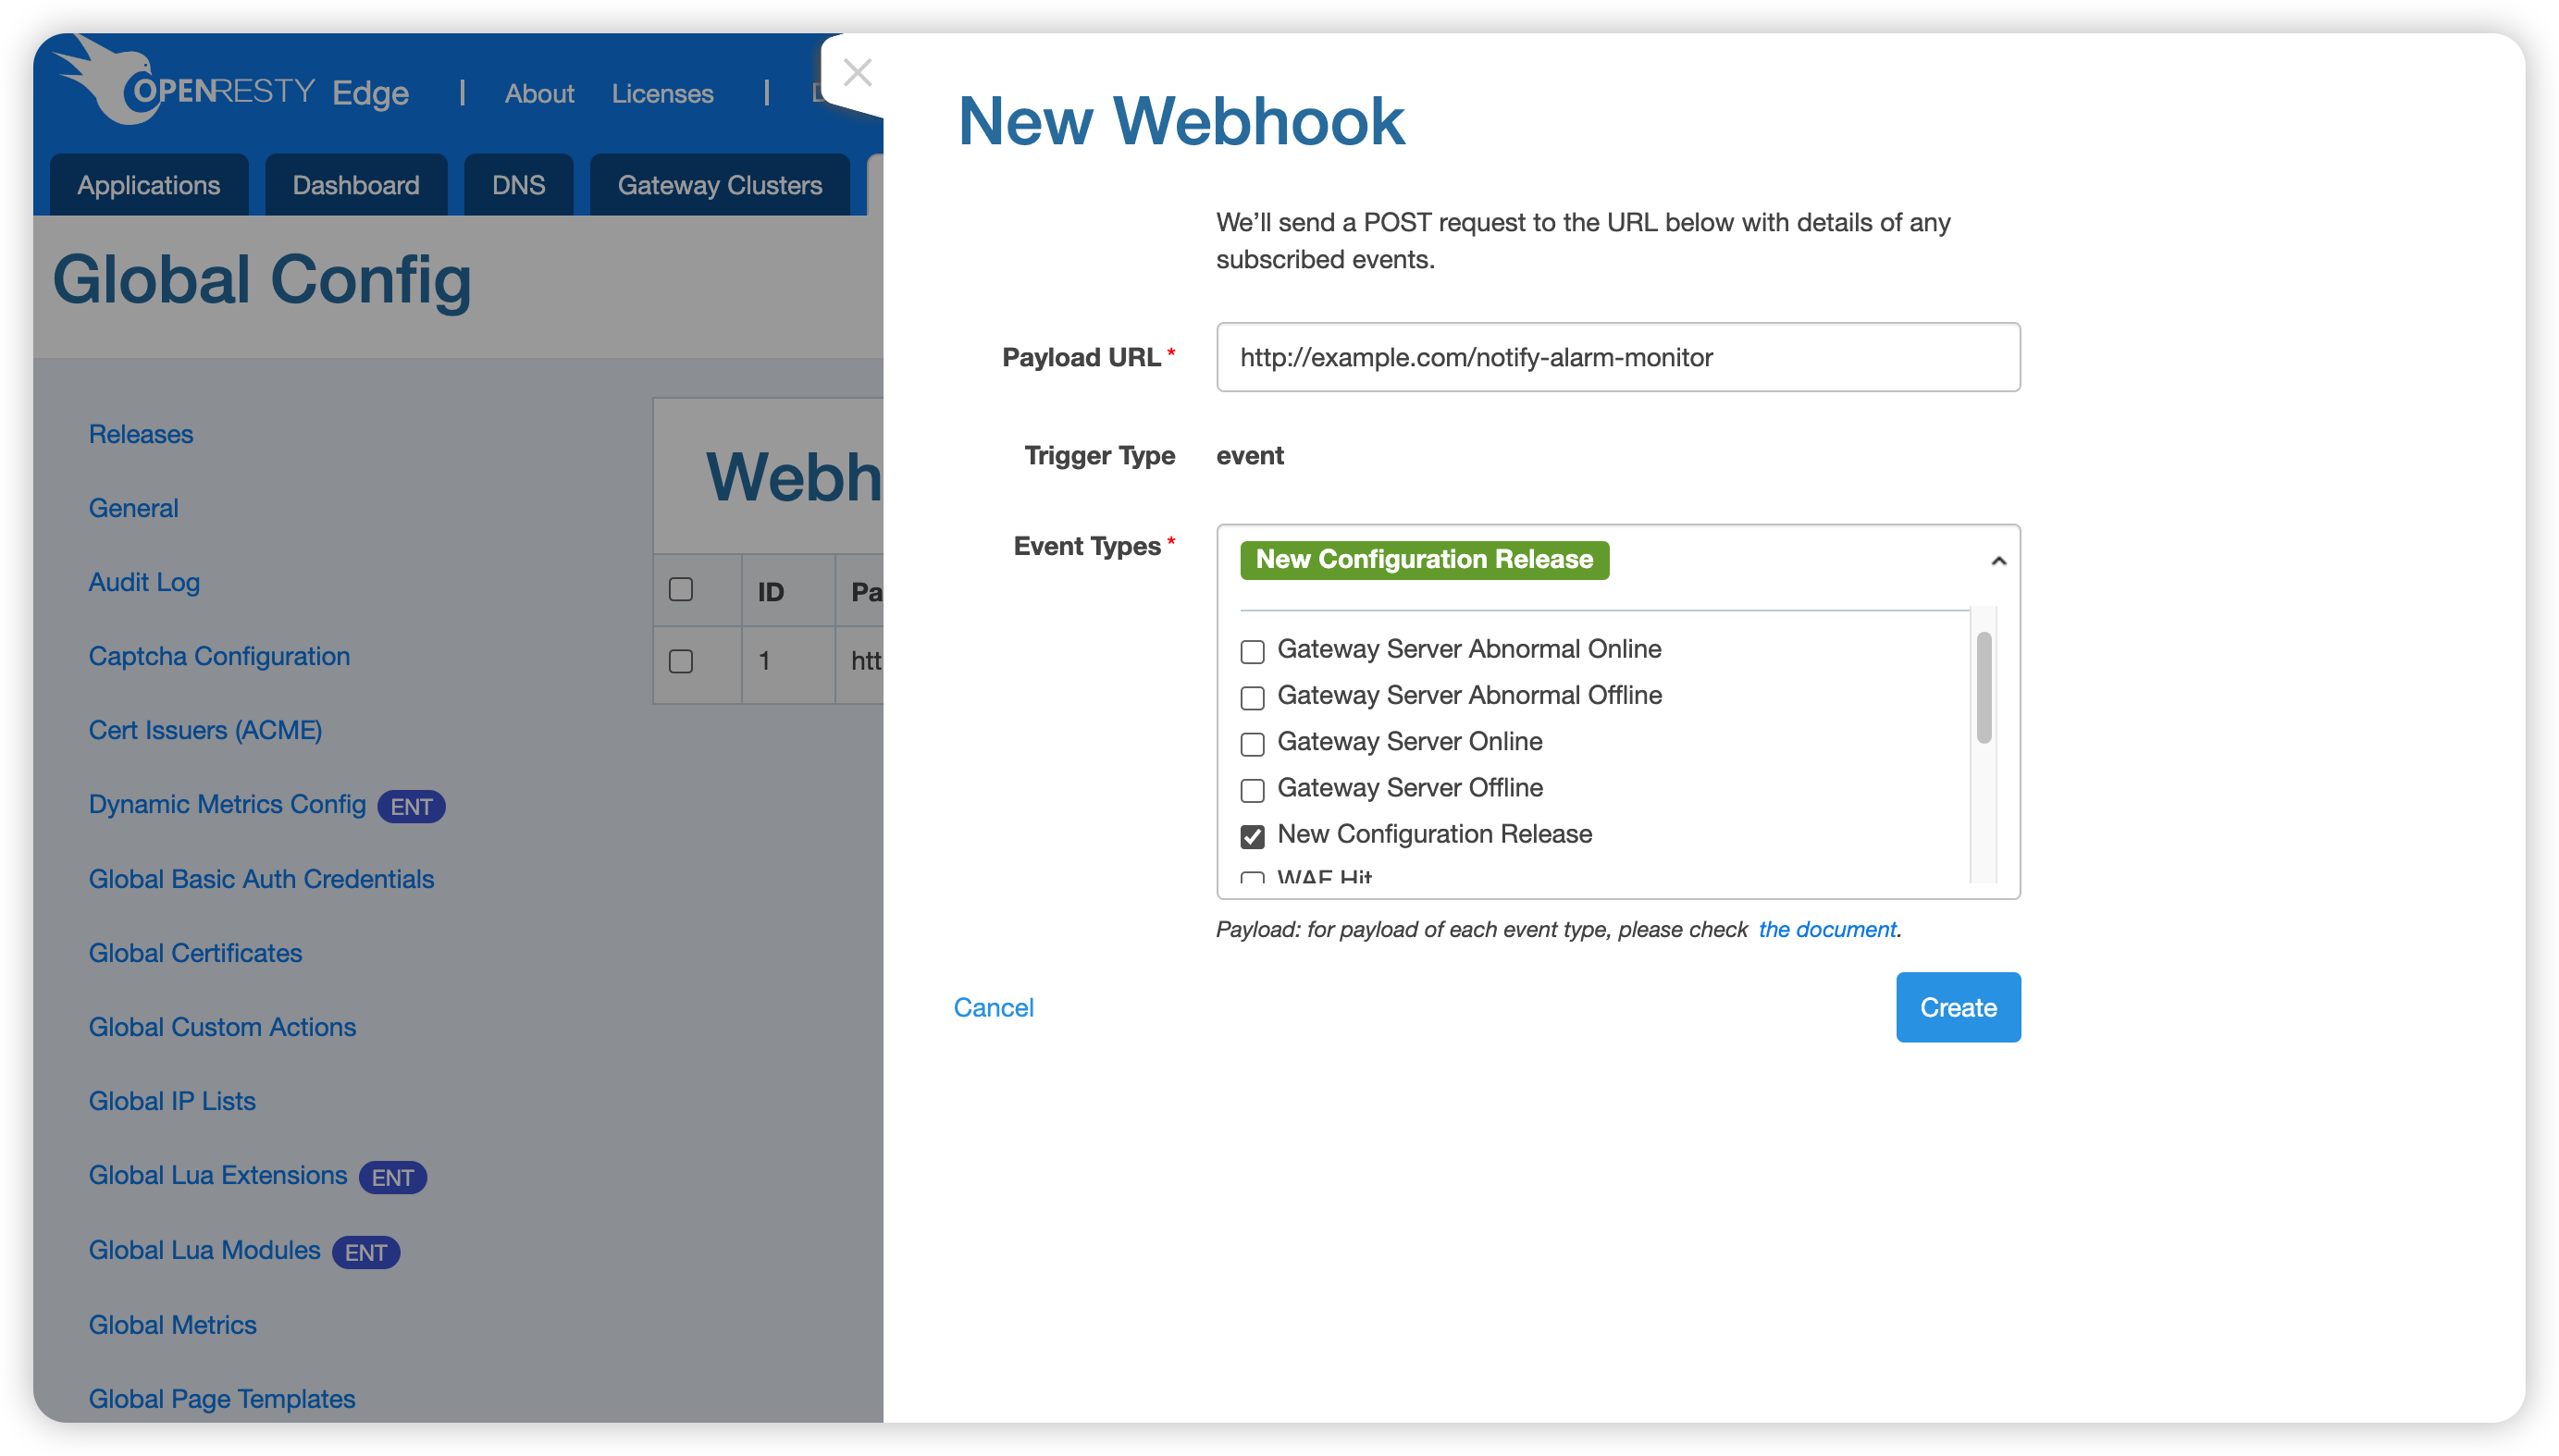Open the Dashboard tab
The height and width of the screenshot is (1456, 2559).
pyautogui.click(x=356, y=185)
